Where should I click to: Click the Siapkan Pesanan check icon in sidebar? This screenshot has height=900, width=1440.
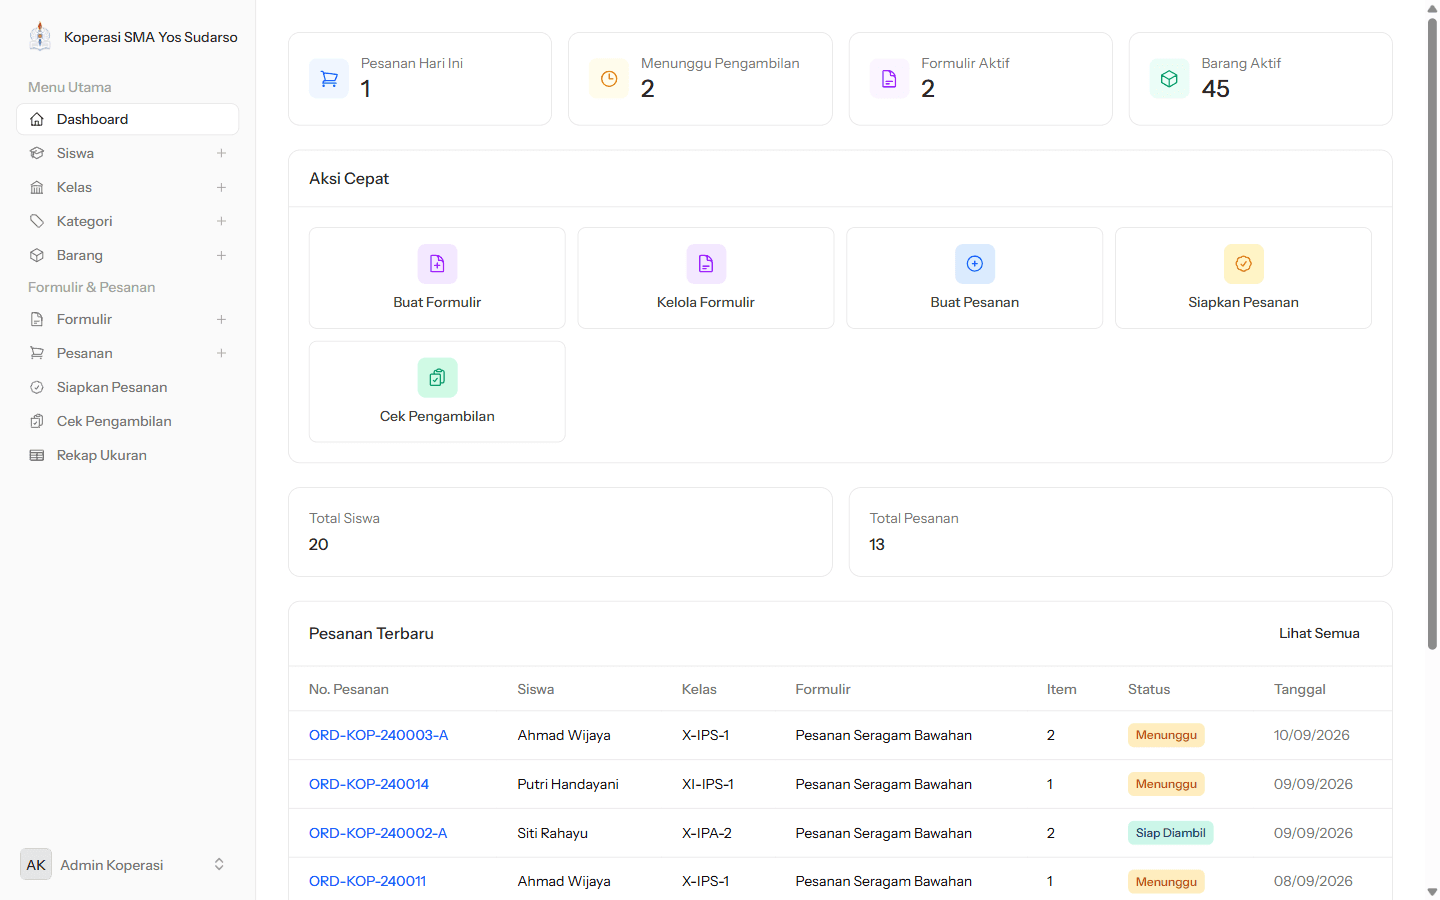click(37, 387)
